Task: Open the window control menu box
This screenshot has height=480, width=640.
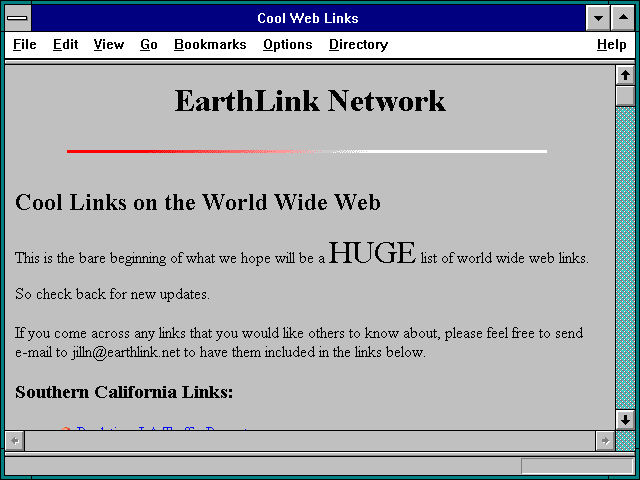Action: (18, 18)
